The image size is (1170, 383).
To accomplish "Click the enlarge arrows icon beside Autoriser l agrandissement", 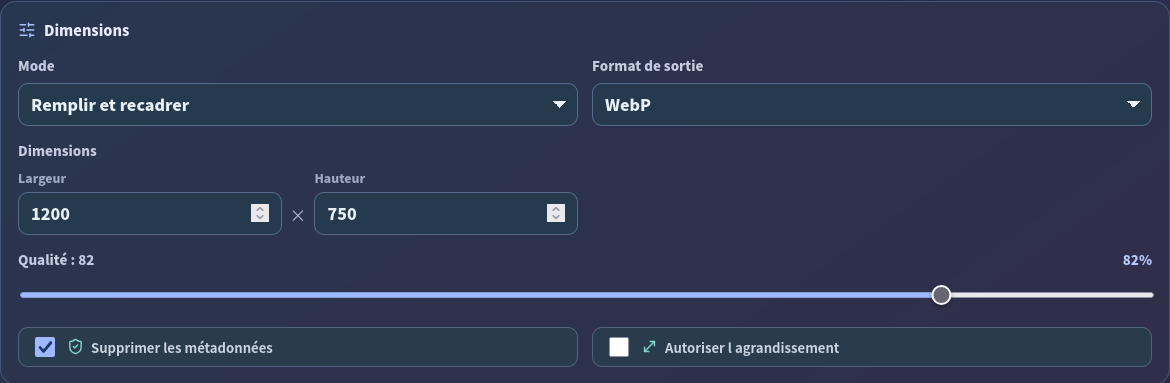I will [x=649, y=347].
